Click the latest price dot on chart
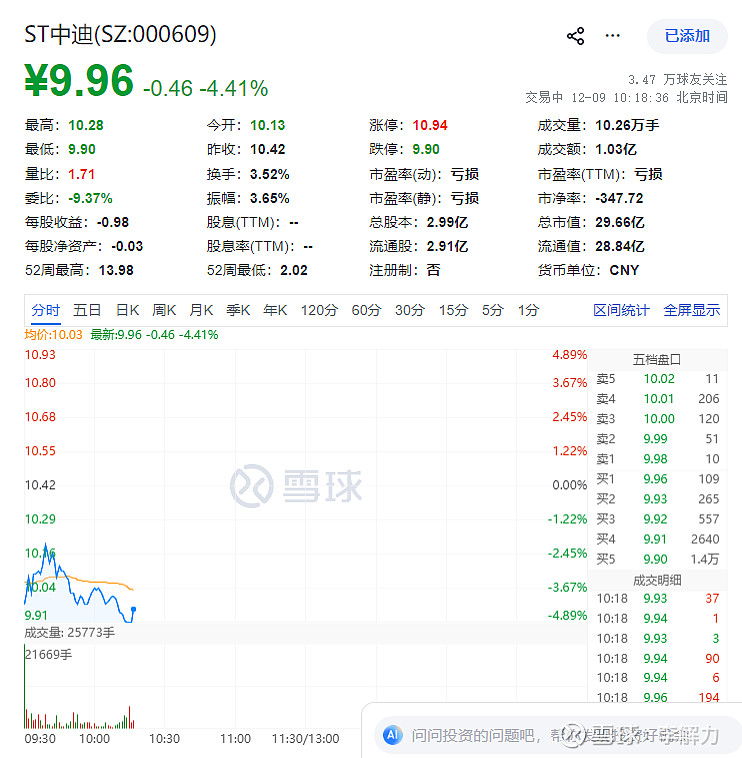The width and height of the screenshot is (742, 758). (x=133, y=609)
